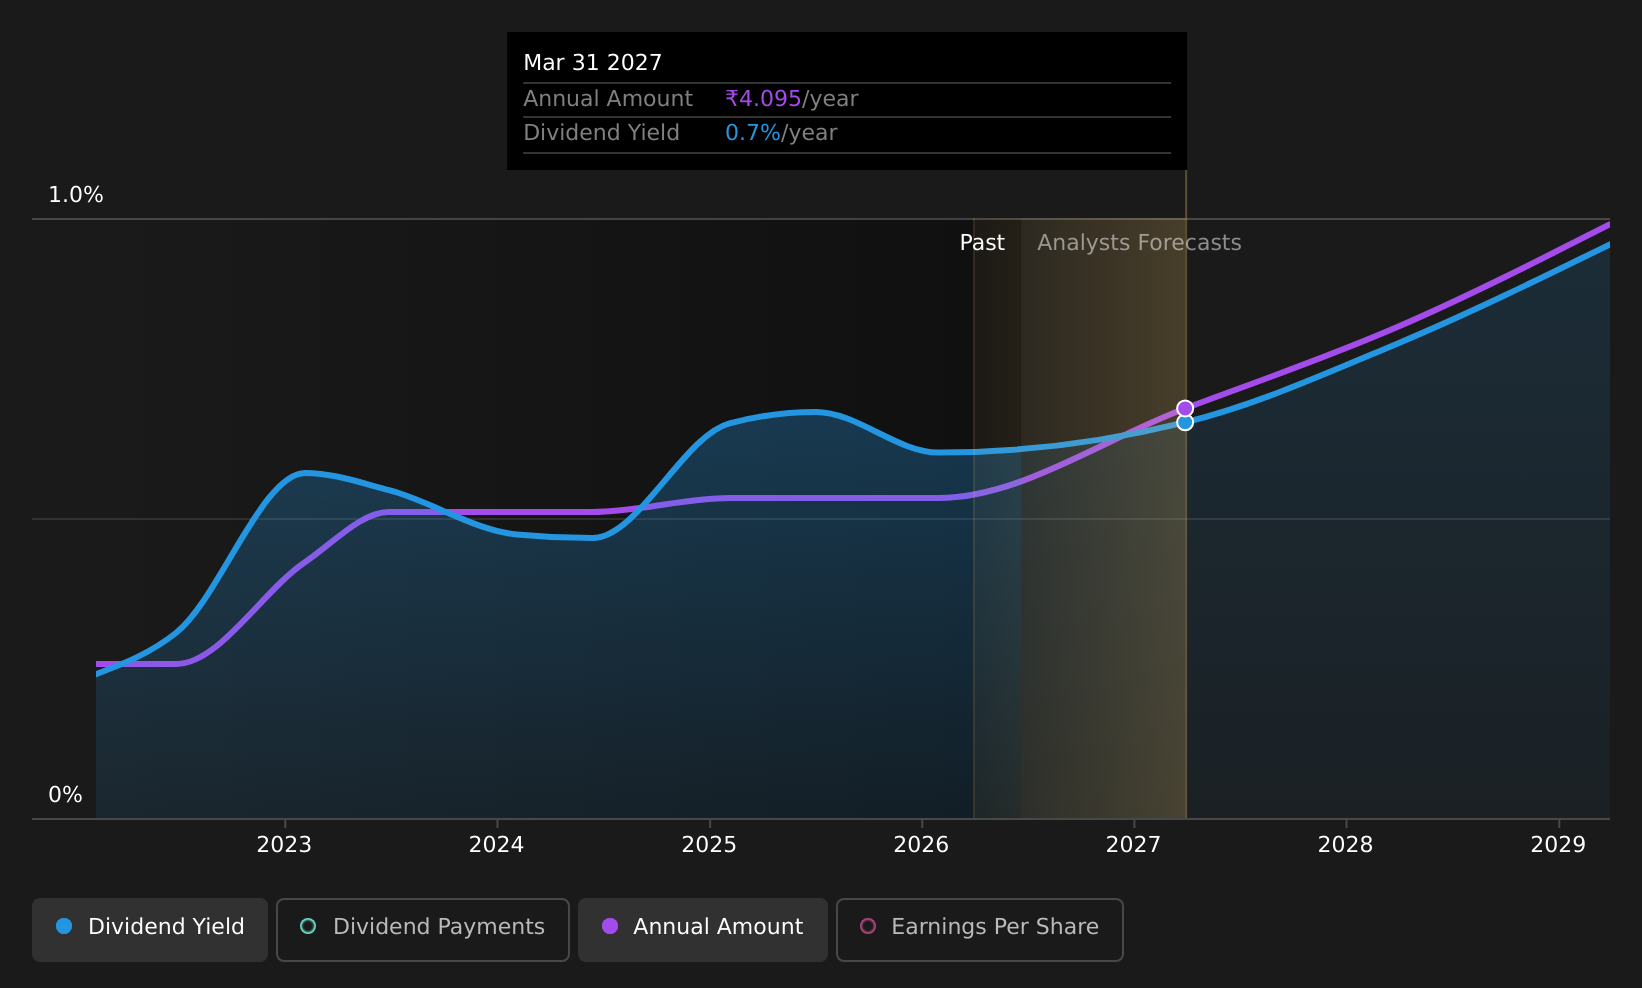Click the Mar 31 2027 tooltip date

click(x=593, y=63)
